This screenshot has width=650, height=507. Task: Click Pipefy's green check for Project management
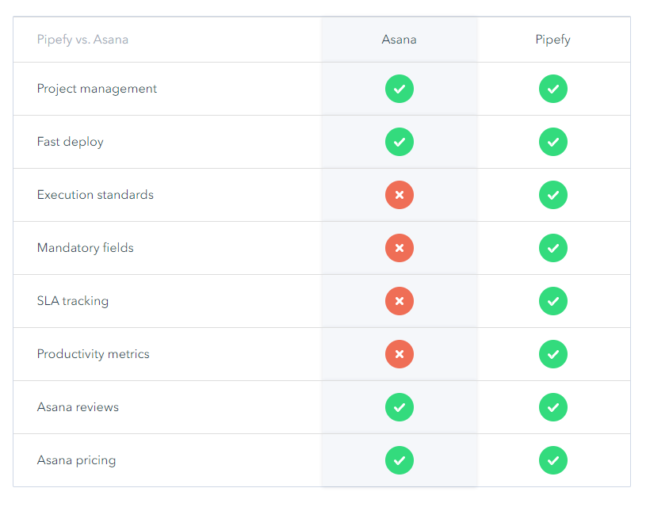[x=553, y=89]
